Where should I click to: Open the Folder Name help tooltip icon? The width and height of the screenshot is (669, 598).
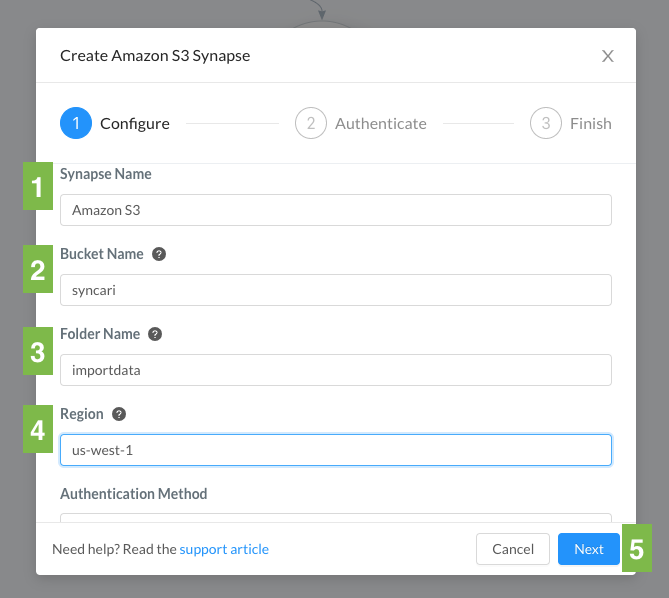pos(155,334)
